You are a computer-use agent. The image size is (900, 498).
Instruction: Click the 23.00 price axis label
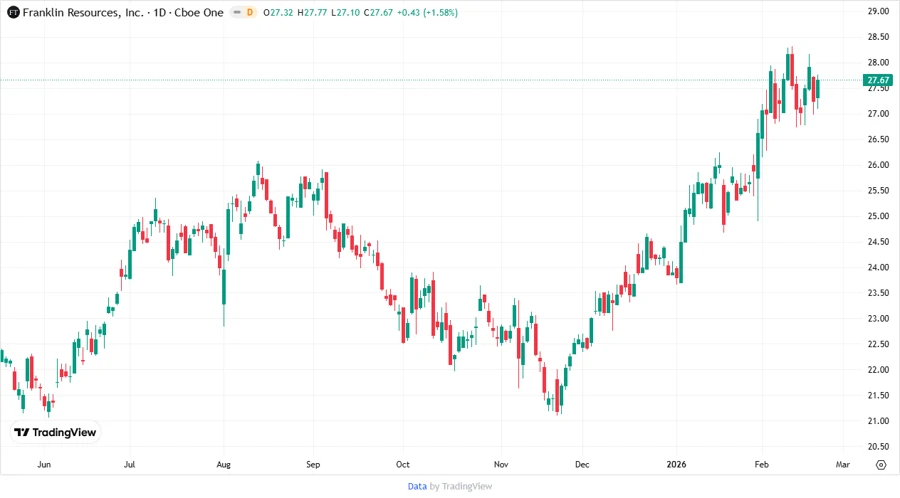878,318
